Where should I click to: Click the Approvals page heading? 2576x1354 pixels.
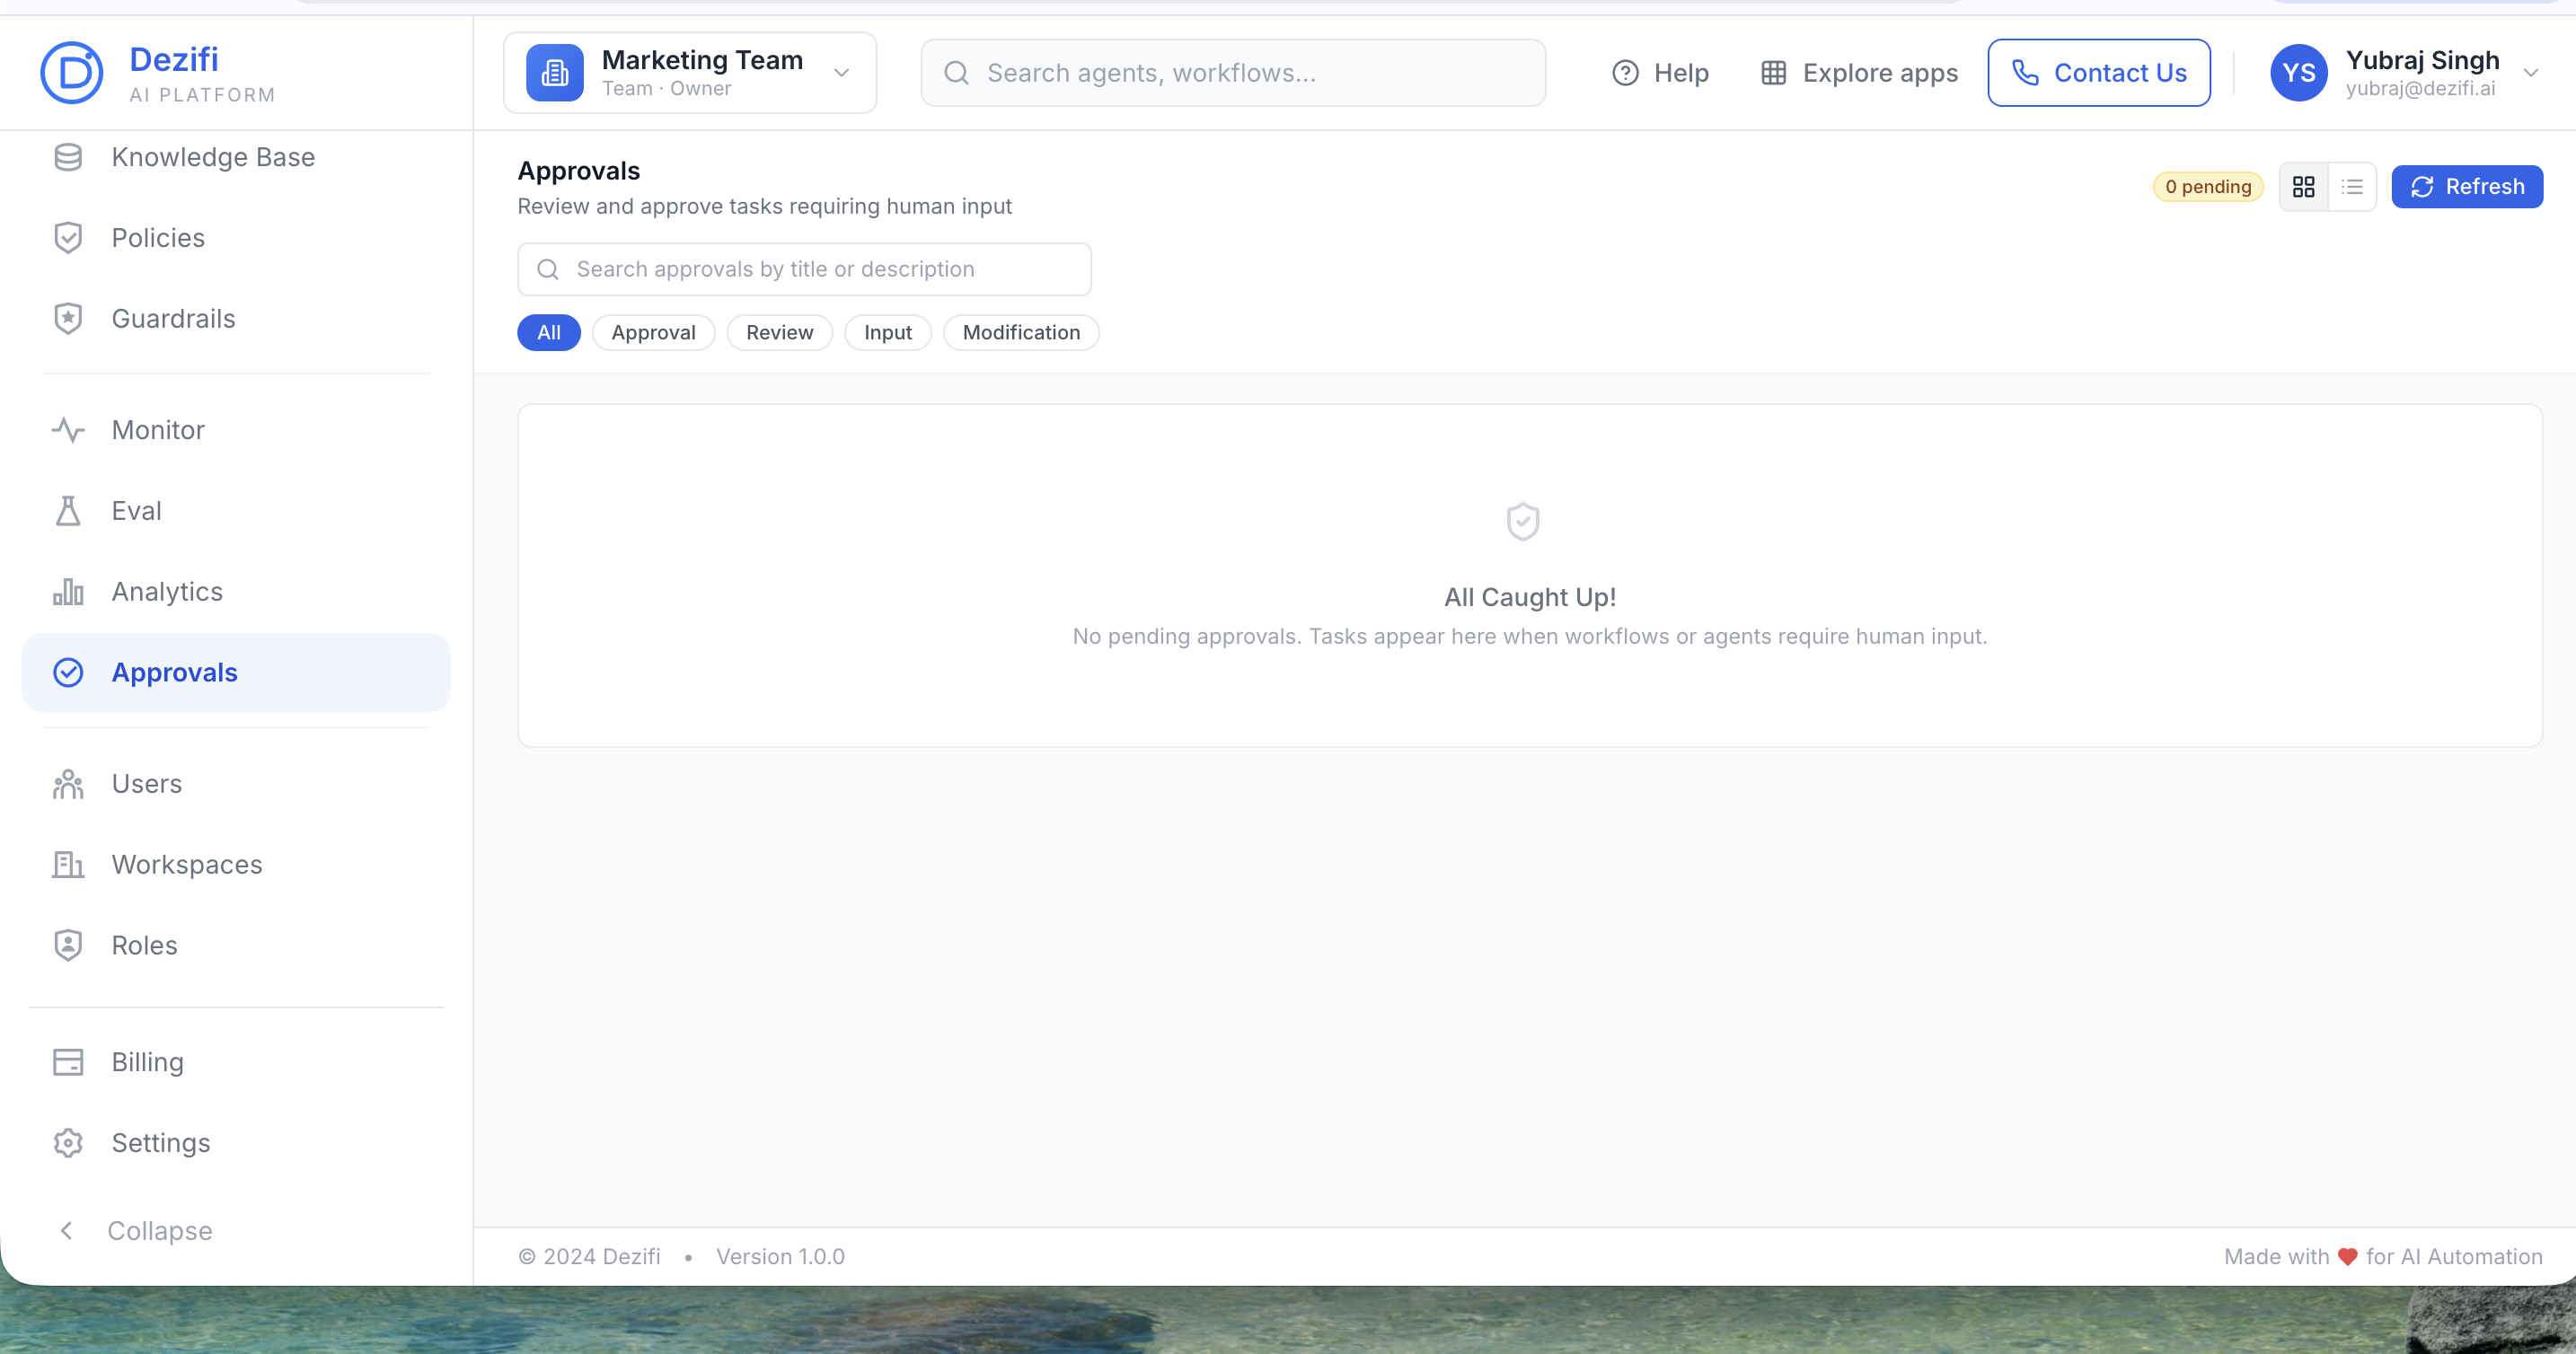[578, 171]
